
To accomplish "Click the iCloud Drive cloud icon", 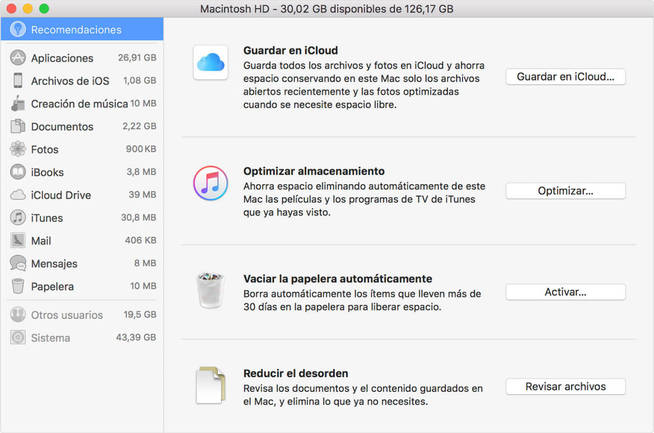I will [18, 195].
